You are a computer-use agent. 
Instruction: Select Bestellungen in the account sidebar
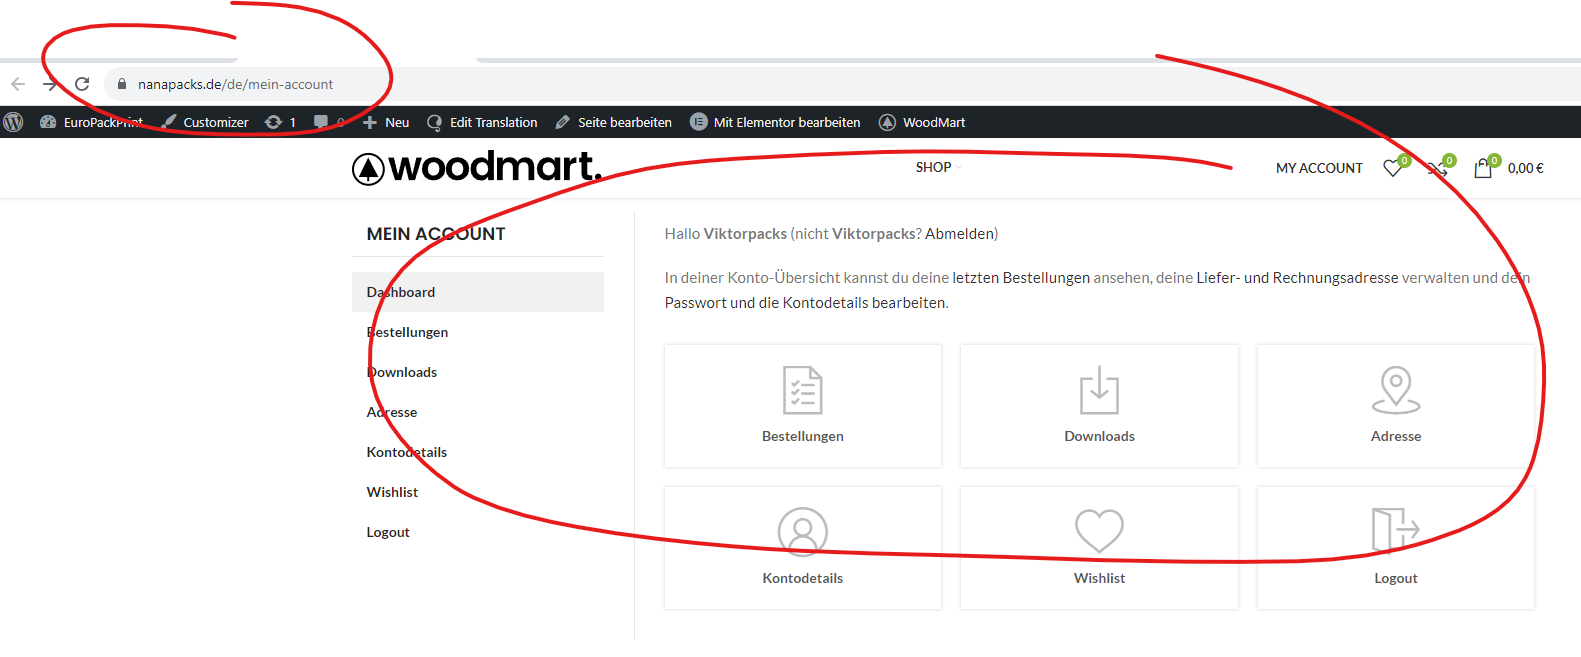478,332
